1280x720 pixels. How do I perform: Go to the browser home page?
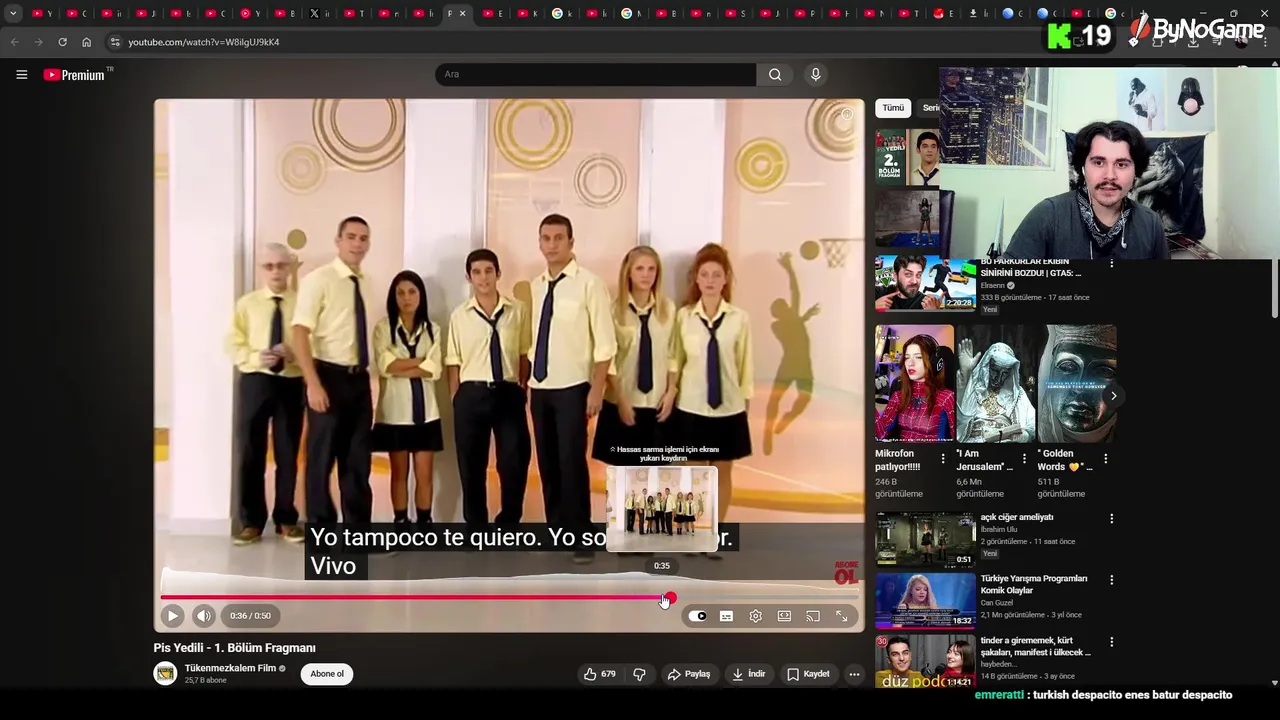(86, 42)
